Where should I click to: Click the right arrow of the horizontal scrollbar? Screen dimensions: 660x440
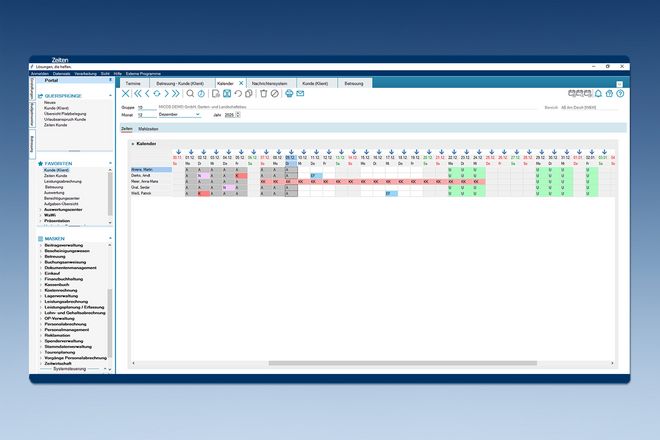(x=612, y=363)
